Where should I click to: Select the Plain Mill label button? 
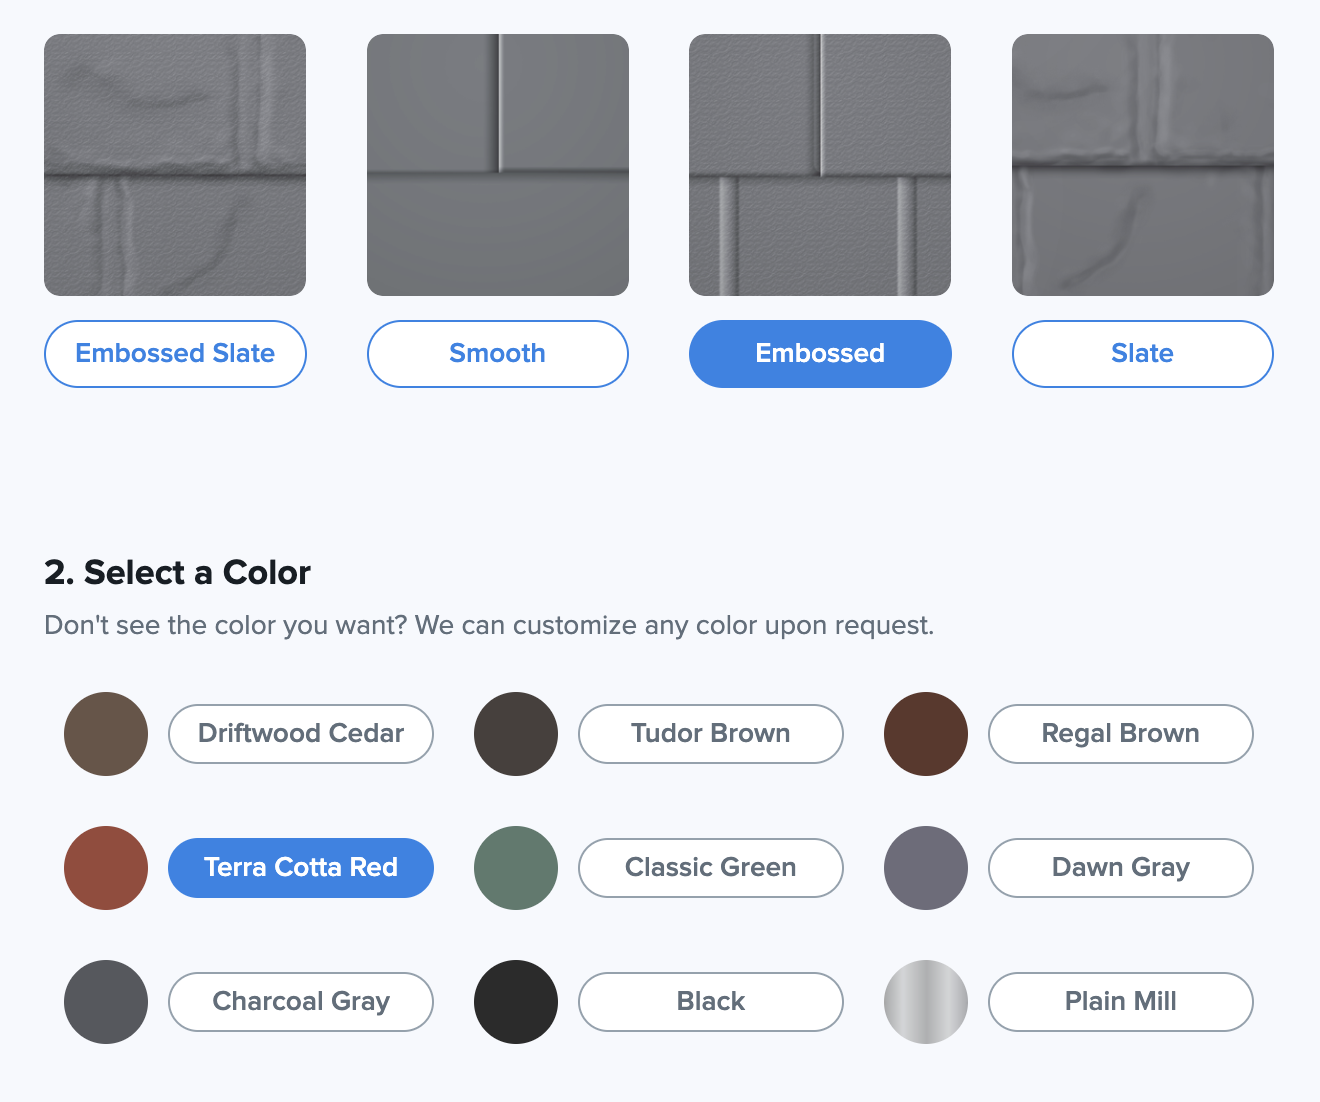[1121, 1002]
